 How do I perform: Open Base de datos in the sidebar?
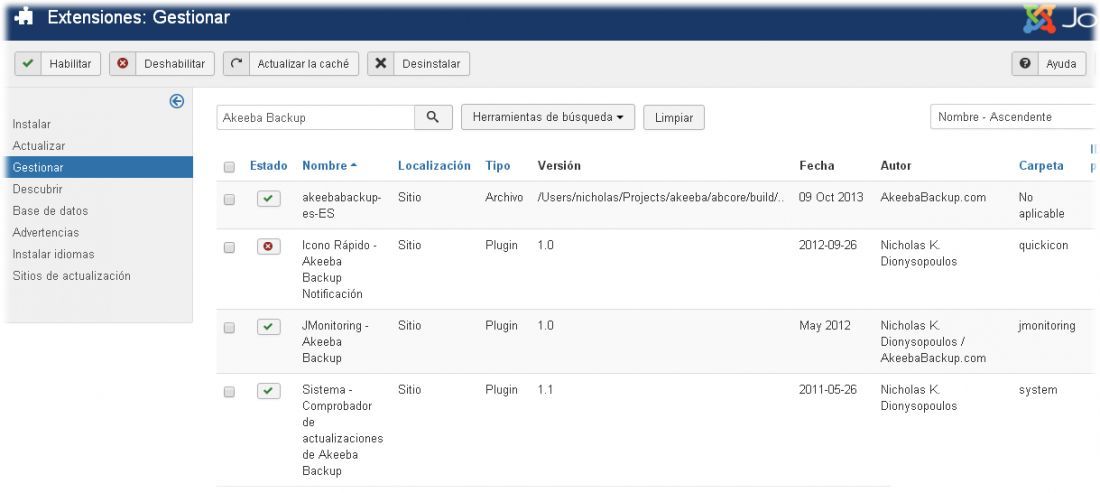(50, 211)
